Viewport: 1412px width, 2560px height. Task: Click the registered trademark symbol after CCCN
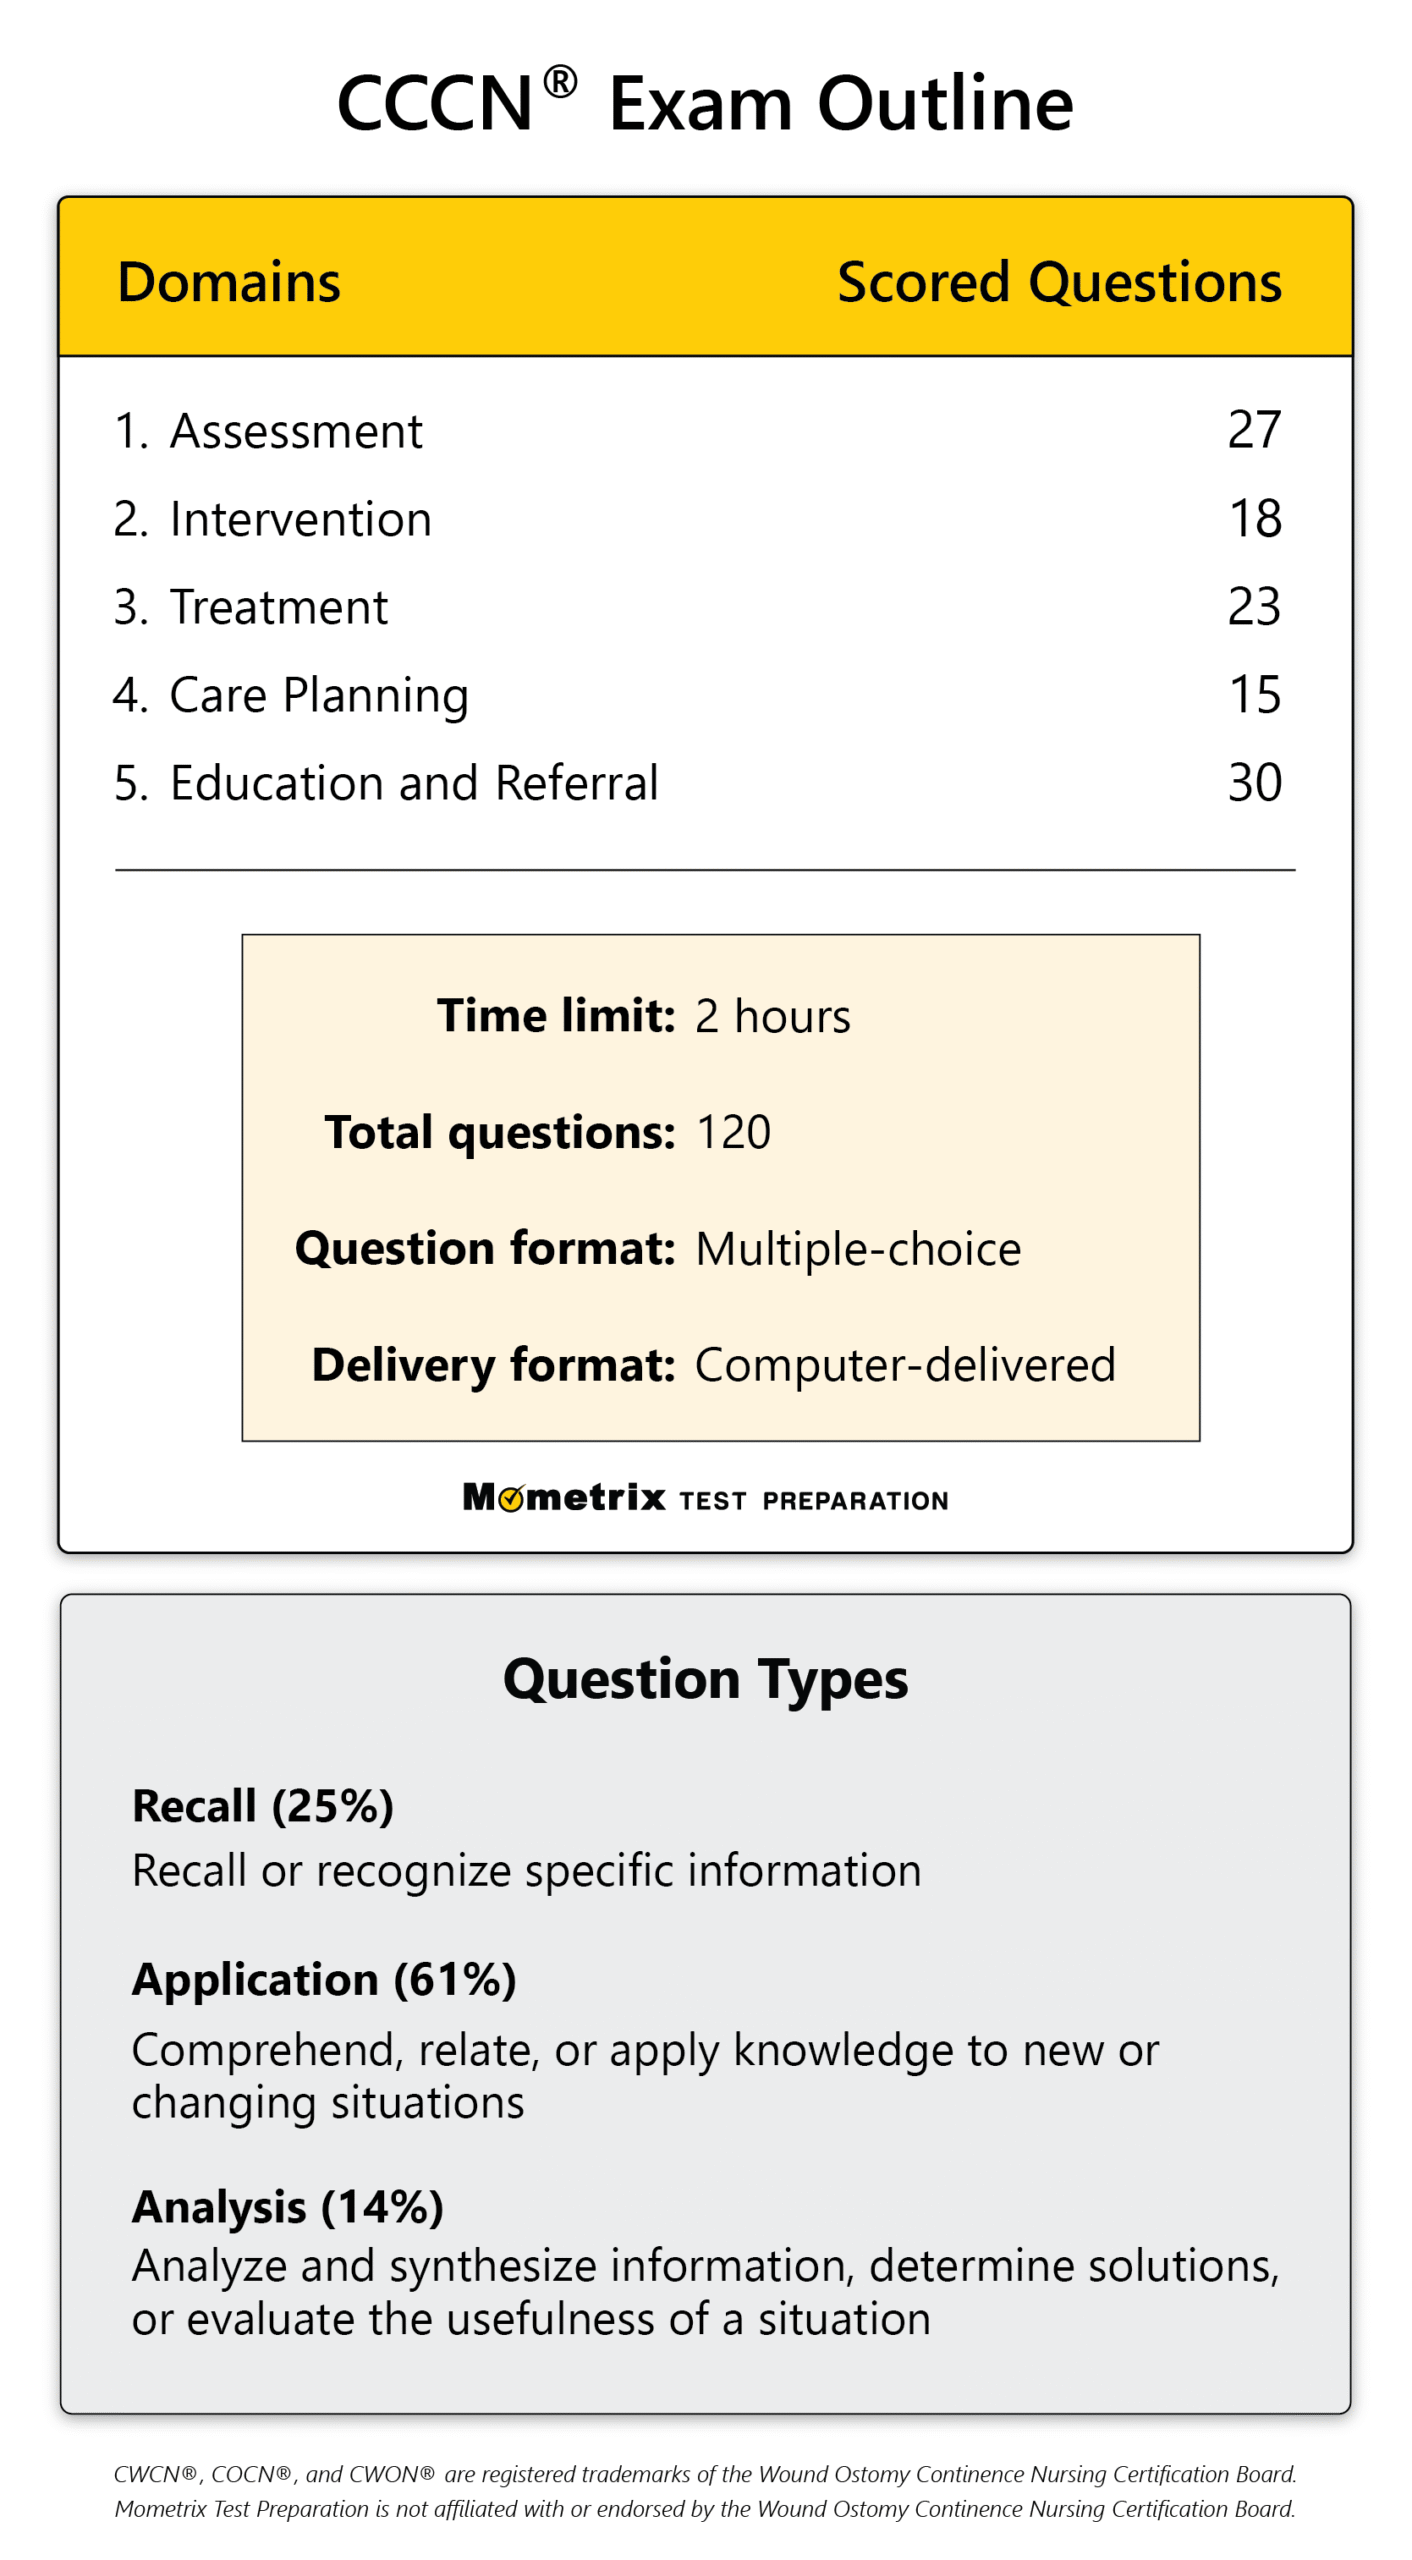point(560,82)
